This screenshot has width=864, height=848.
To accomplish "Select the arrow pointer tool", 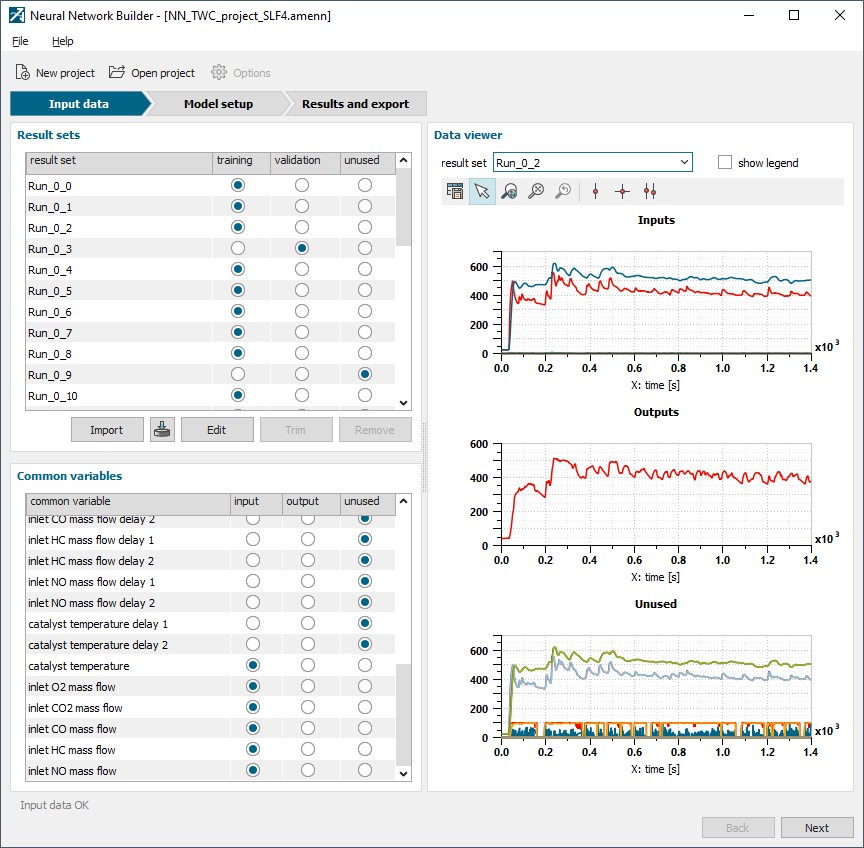I will (482, 191).
